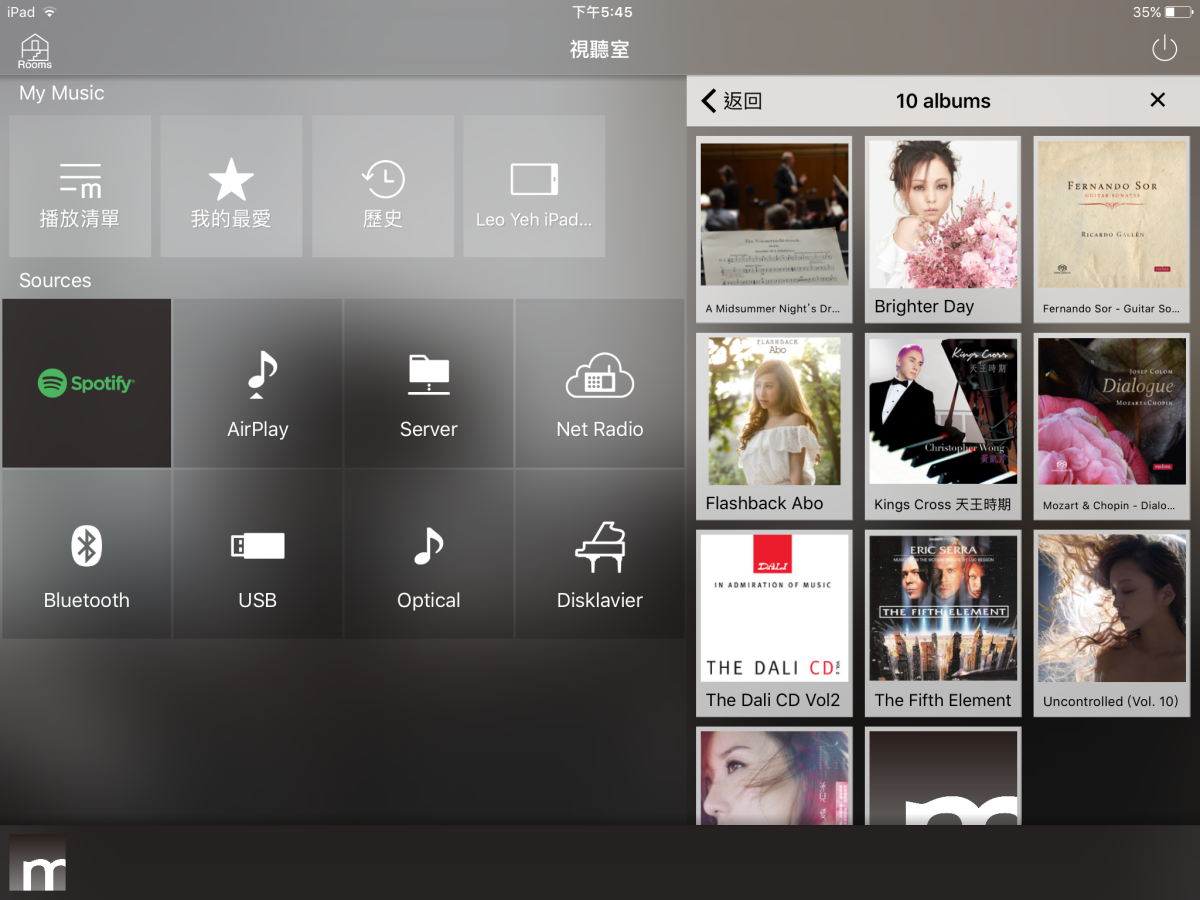
Task: Tap the Sources section label
Action: pos(55,280)
